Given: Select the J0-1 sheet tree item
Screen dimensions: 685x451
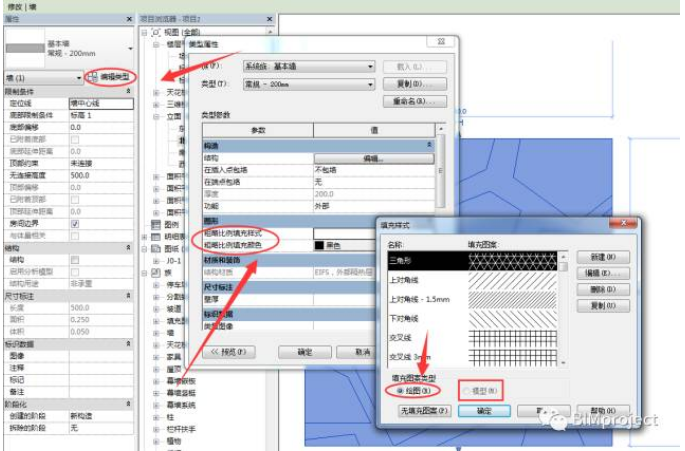Looking at the screenshot, I should 173,261.
